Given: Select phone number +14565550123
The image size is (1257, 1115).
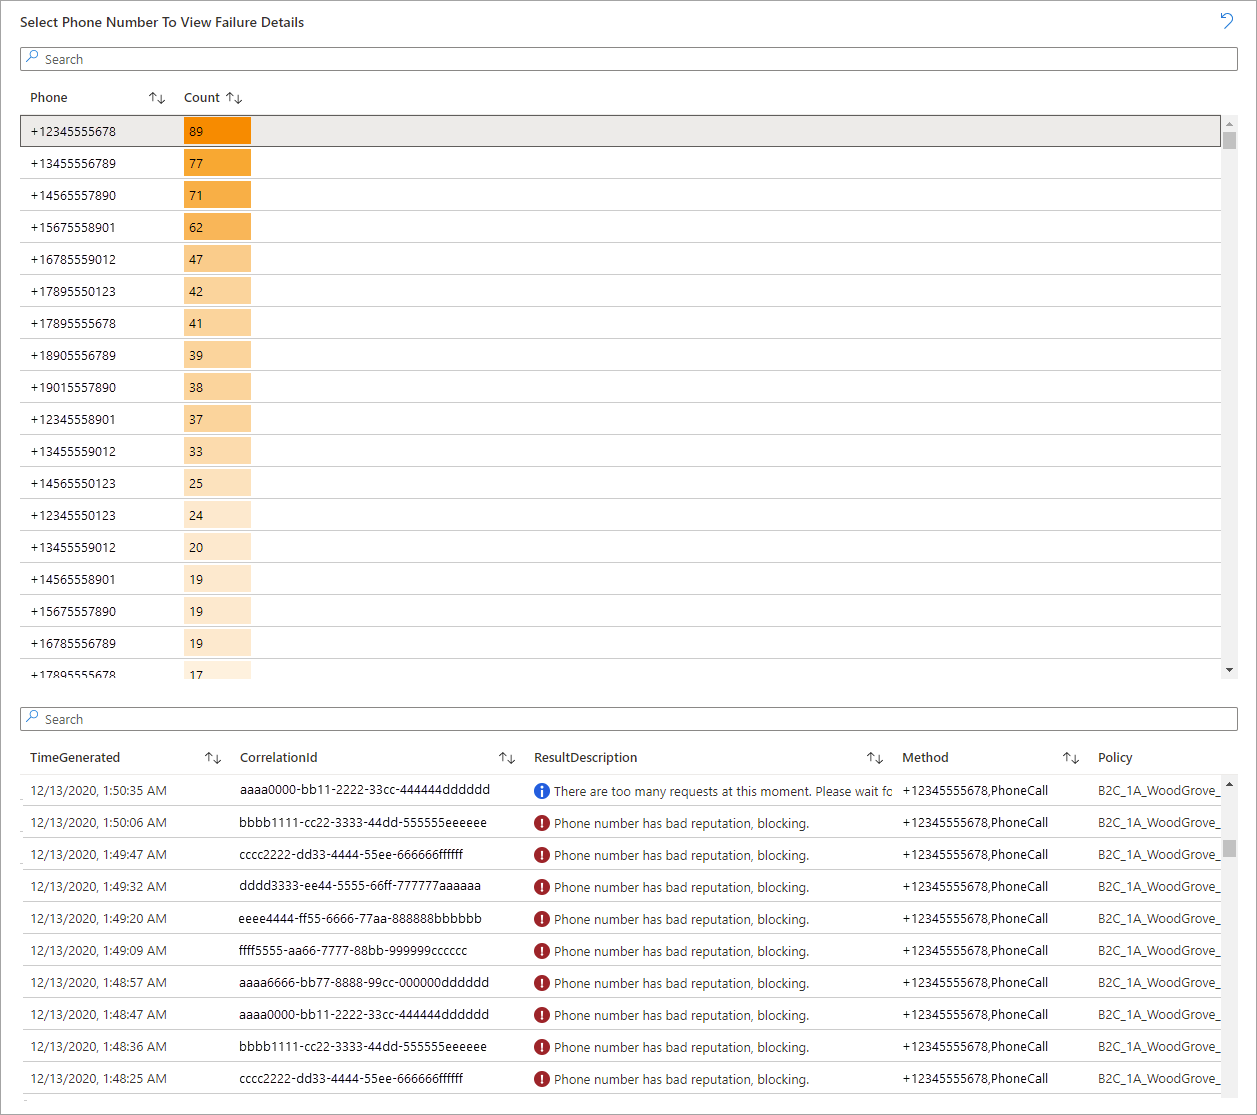Looking at the screenshot, I should tap(73, 483).
